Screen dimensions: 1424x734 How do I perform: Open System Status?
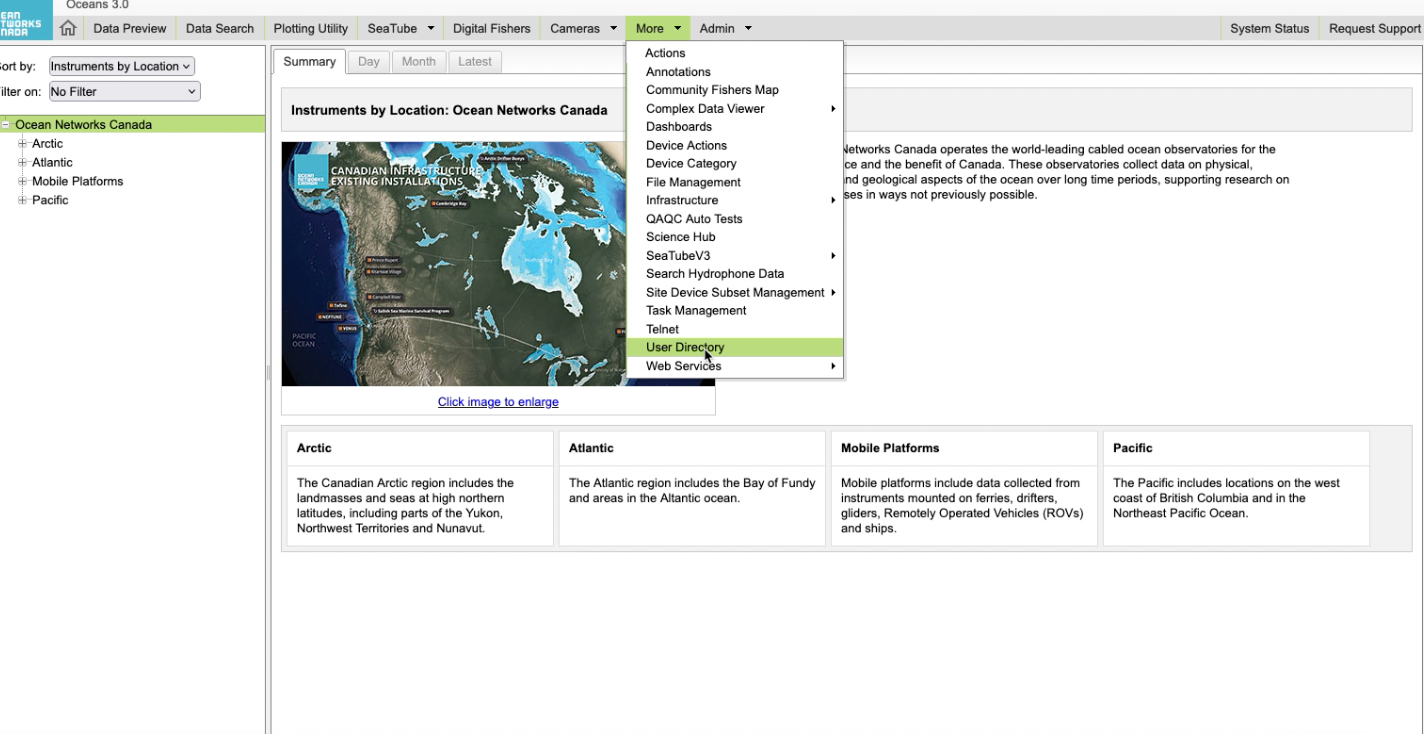[1269, 29]
